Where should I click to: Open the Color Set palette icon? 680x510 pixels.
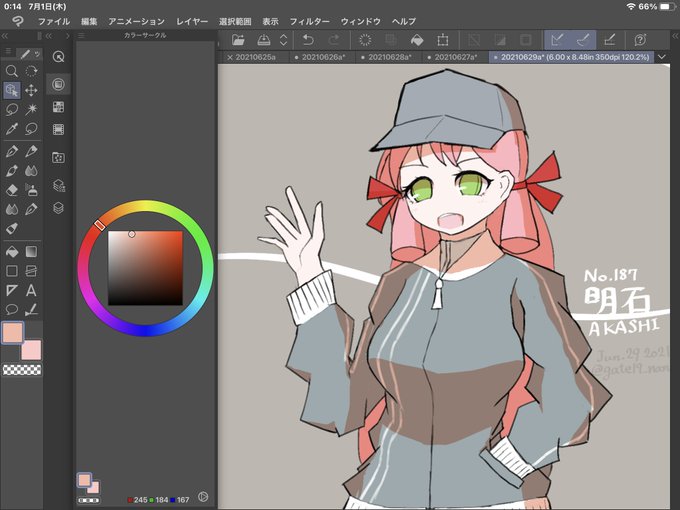point(58,107)
